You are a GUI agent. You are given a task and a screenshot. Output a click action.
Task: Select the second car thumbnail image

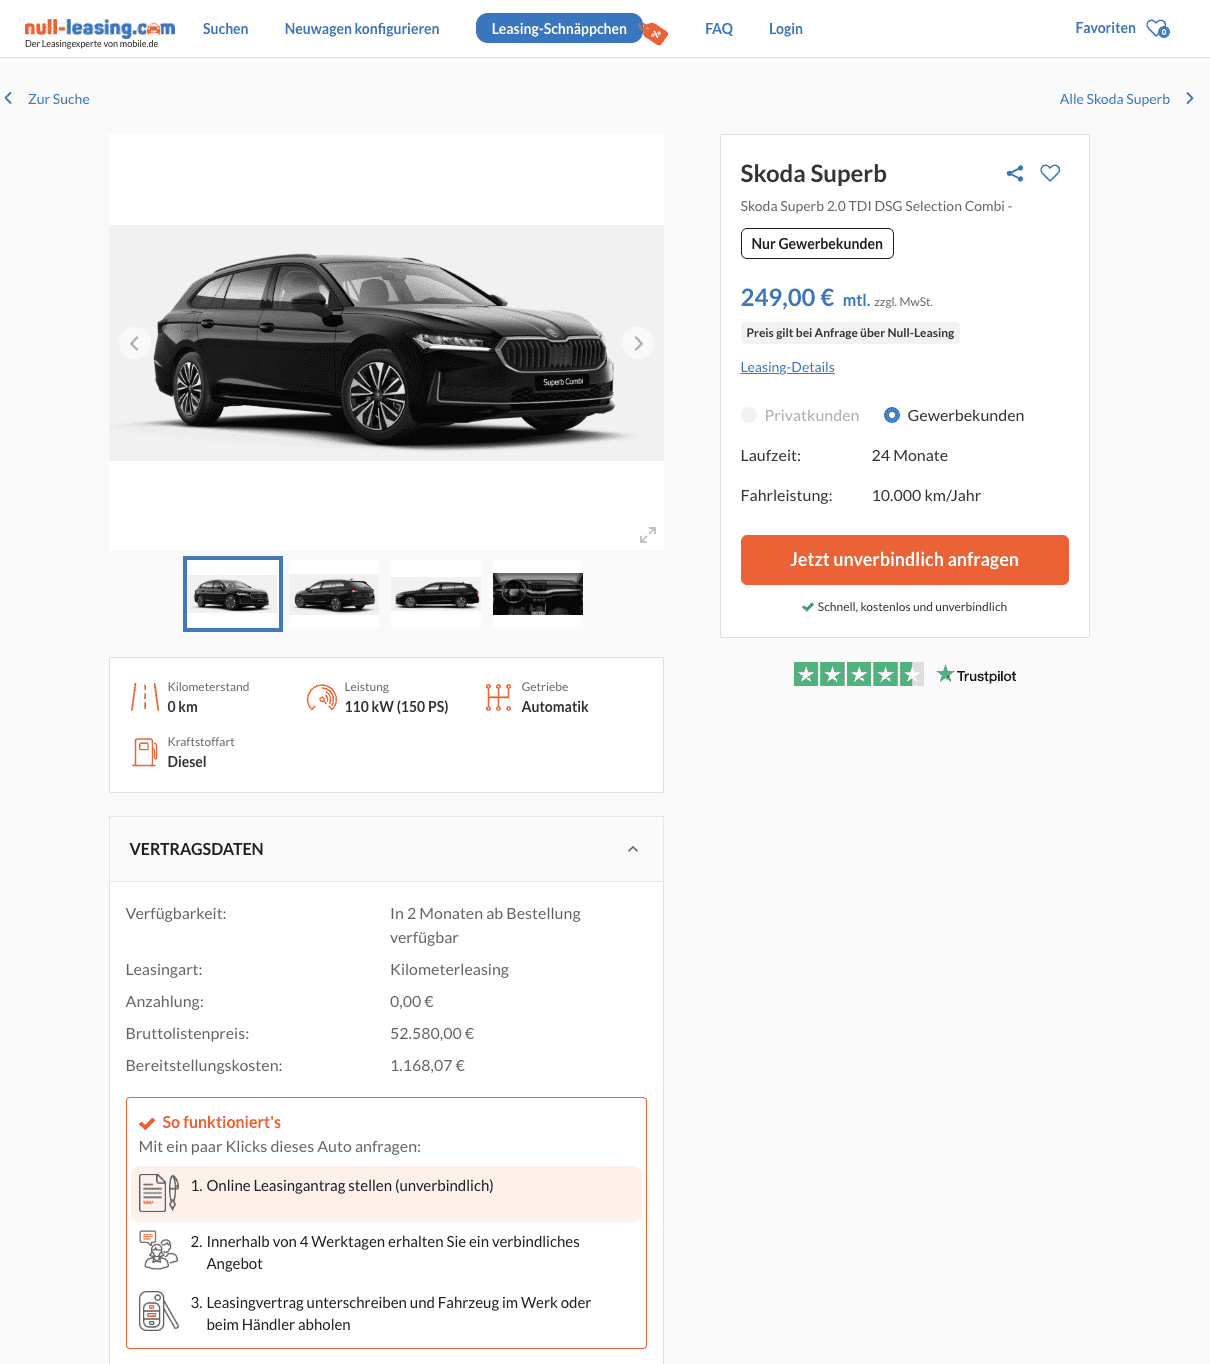point(335,594)
